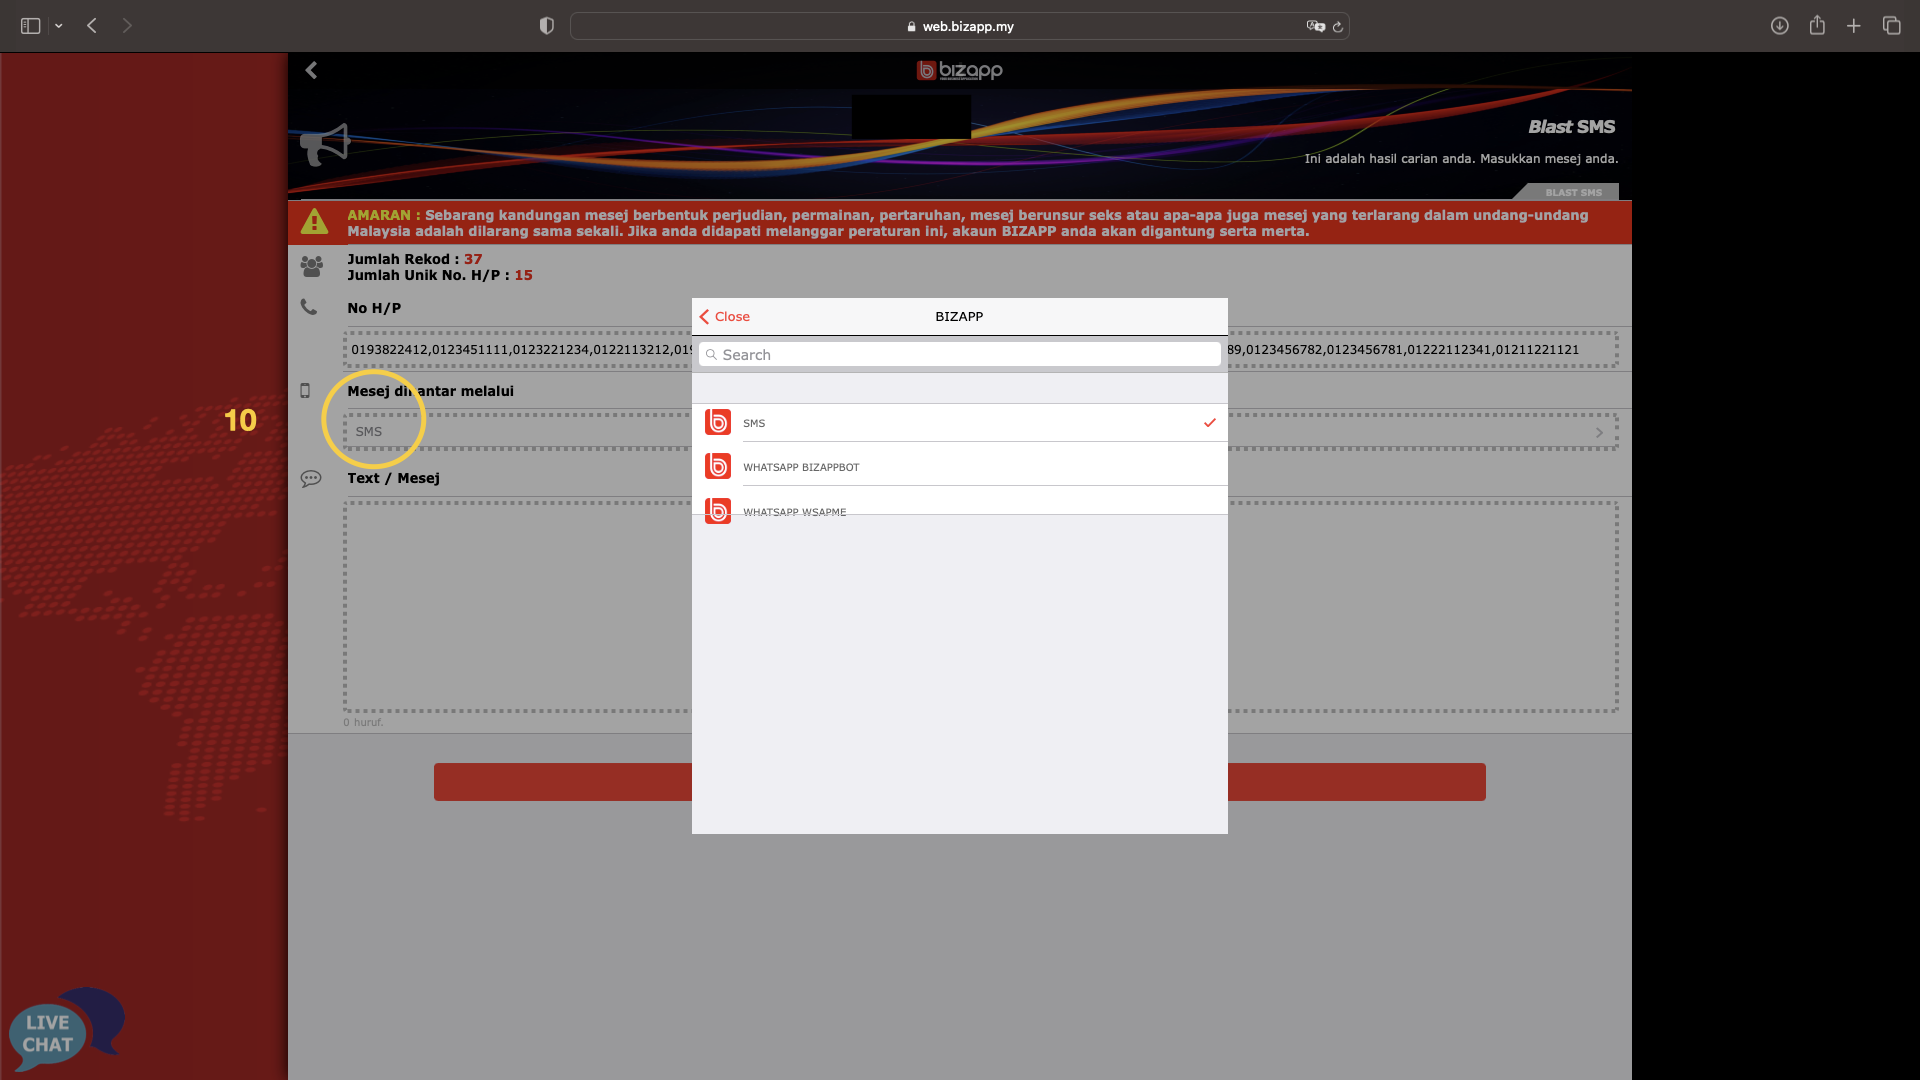Open the Mesej dihantar melalui SMS dropdown
Screen dimensions: 1920x1080
[980, 432]
